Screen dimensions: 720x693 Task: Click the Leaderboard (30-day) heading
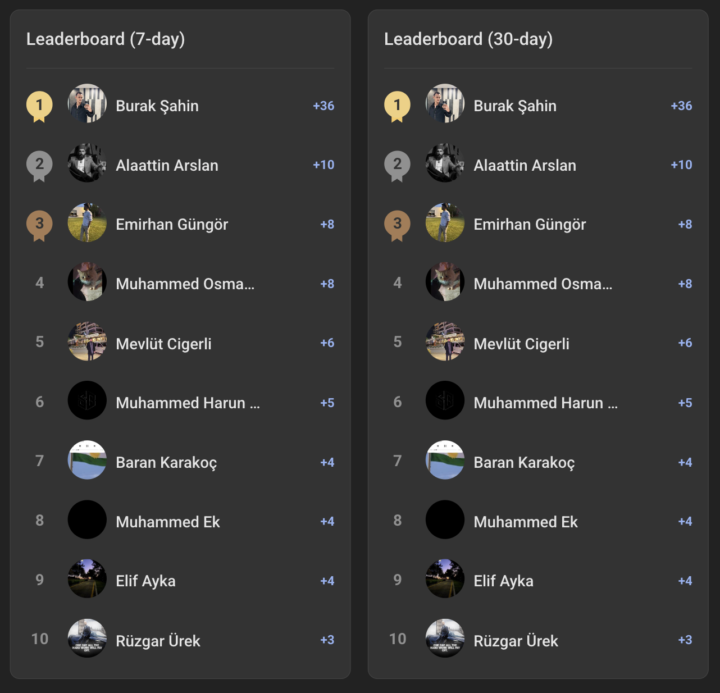468,39
